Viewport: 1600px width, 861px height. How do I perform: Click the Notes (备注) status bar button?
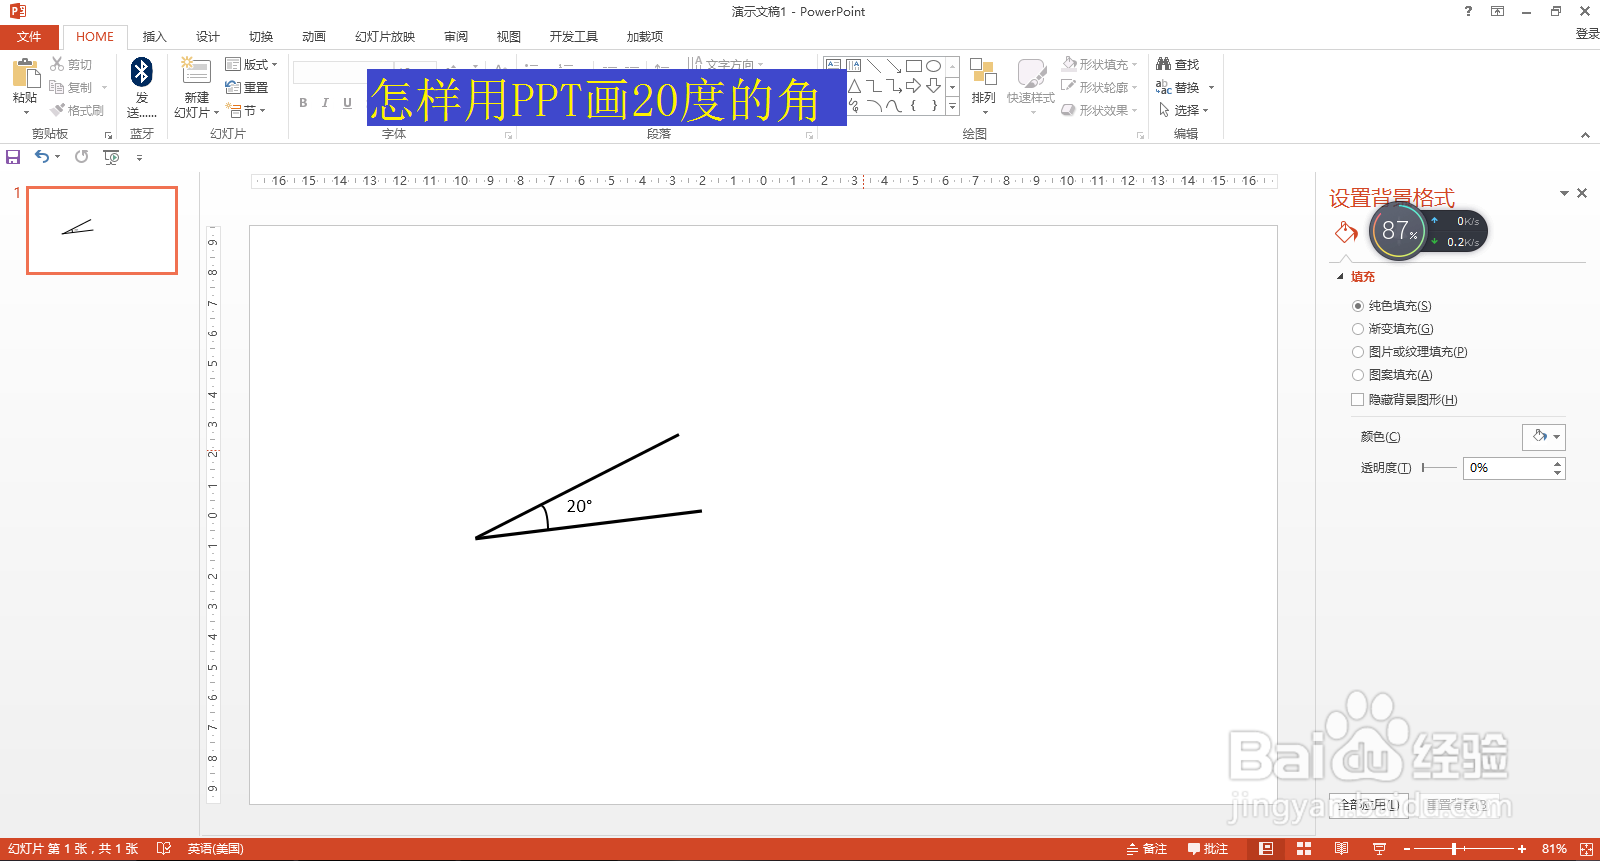pos(1147,849)
